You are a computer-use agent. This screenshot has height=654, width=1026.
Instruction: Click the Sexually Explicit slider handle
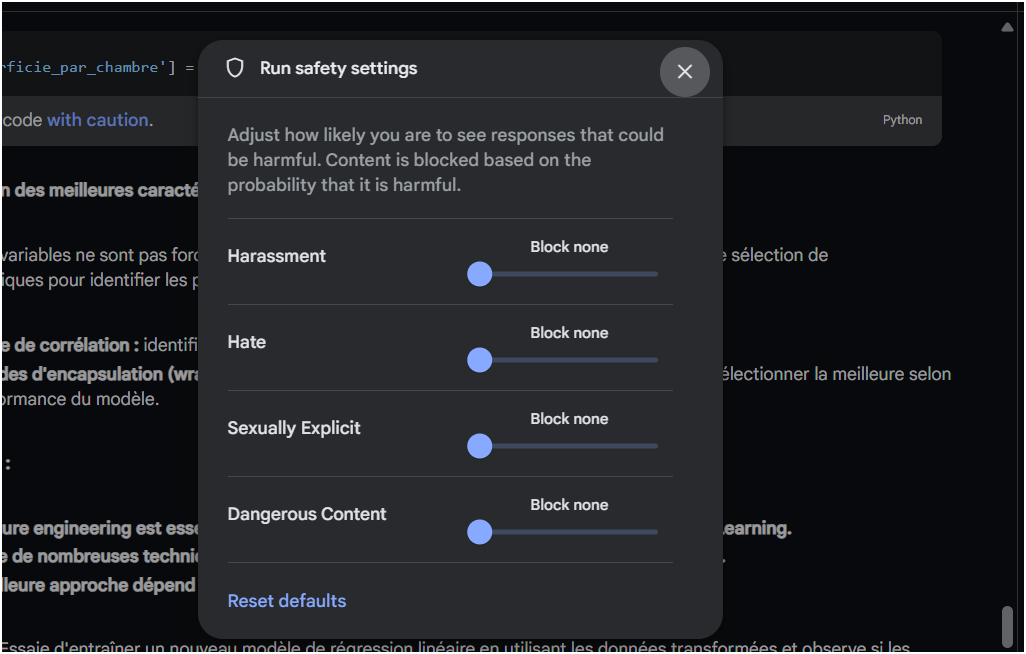(x=480, y=446)
